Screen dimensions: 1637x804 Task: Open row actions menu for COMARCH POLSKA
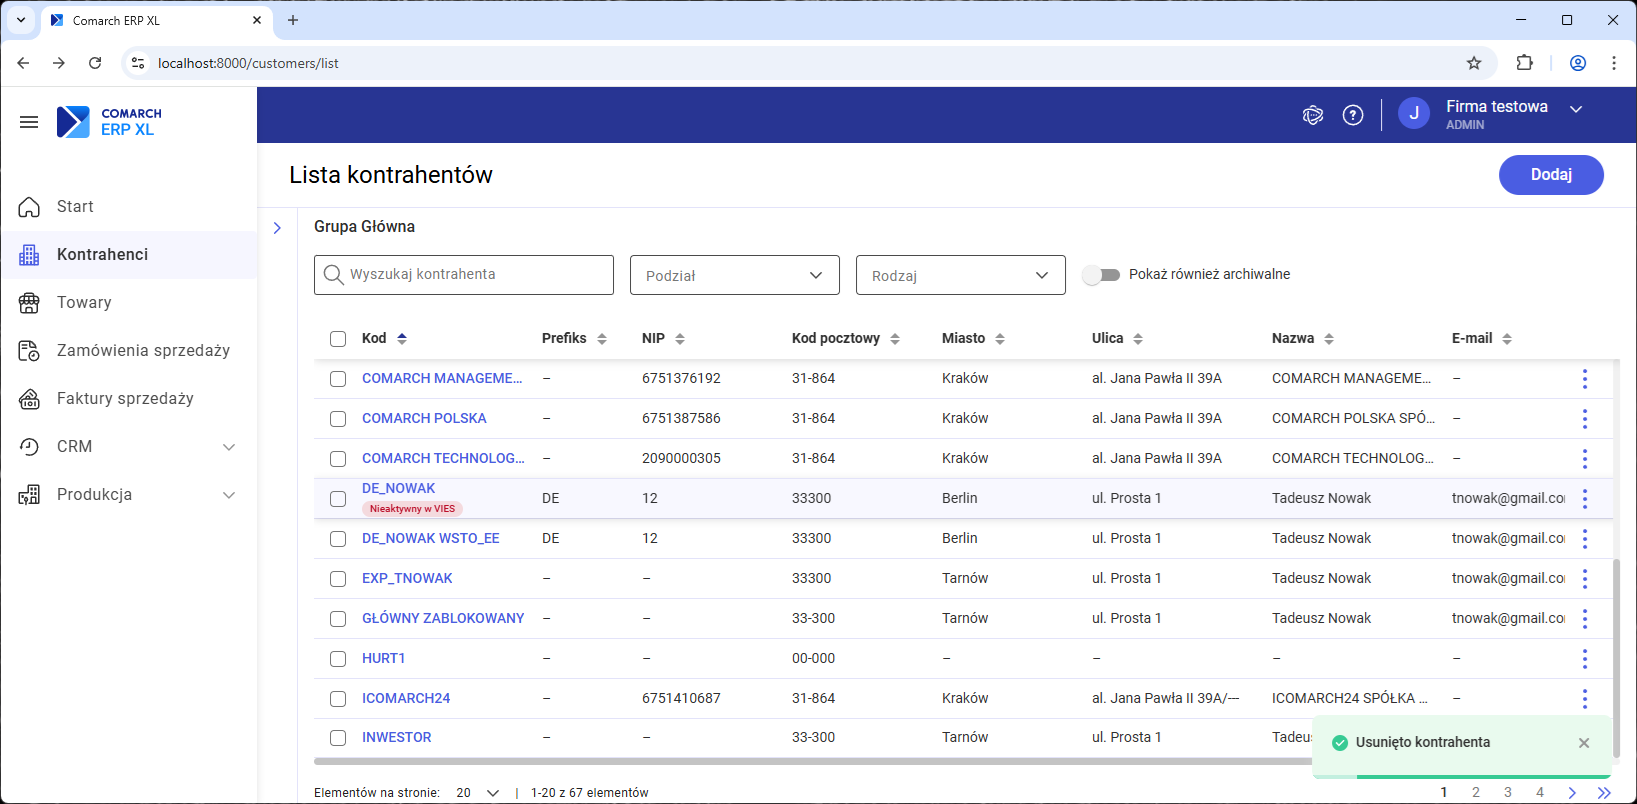[1585, 419]
